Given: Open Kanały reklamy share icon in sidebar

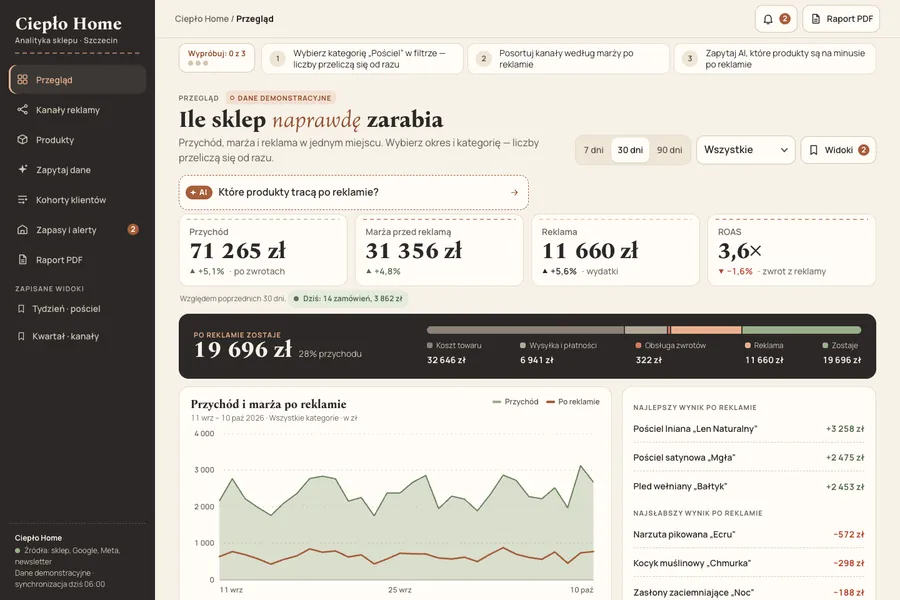Looking at the screenshot, I should coord(22,110).
